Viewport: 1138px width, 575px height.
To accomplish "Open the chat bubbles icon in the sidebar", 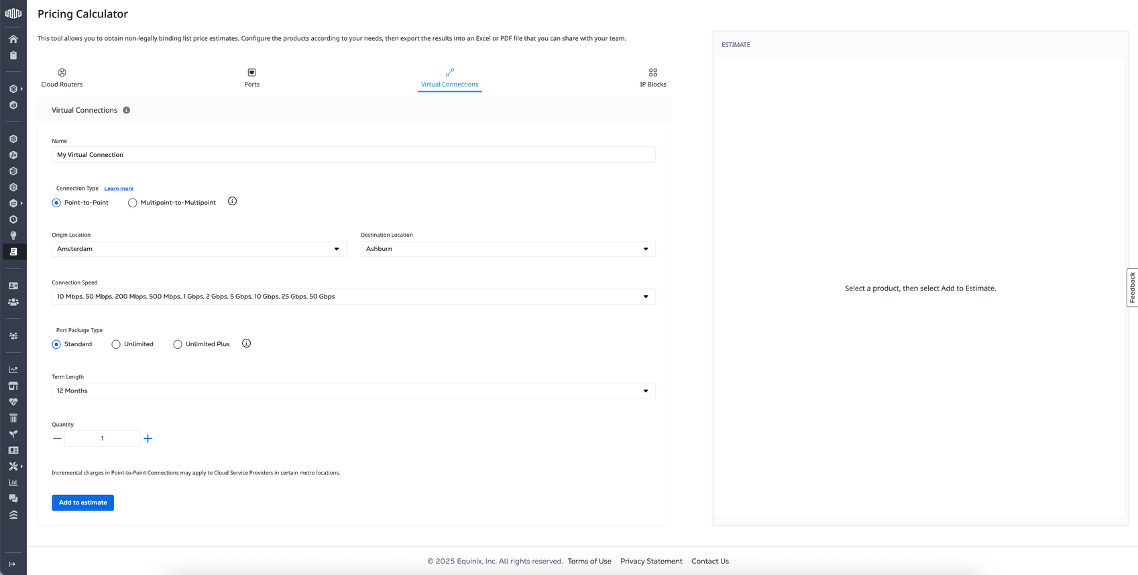I will click(x=13, y=498).
